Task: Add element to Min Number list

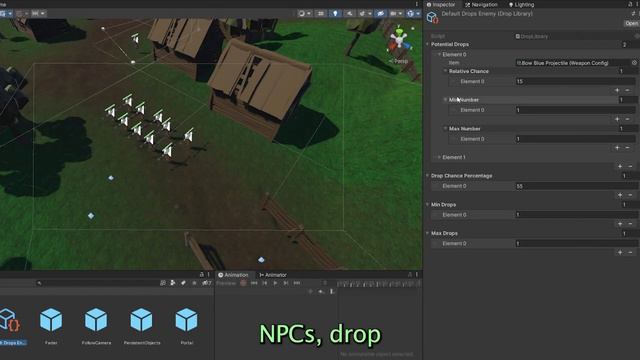Action: (x=617, y=119)
